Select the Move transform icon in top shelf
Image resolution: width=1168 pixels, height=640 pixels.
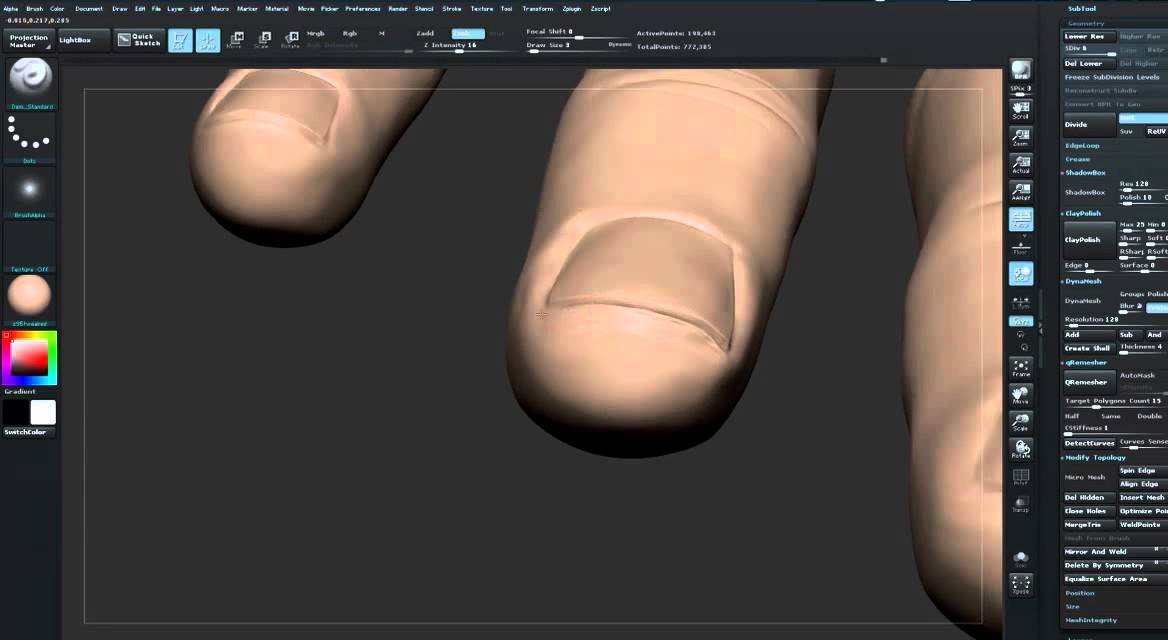(x=235, y=40)
